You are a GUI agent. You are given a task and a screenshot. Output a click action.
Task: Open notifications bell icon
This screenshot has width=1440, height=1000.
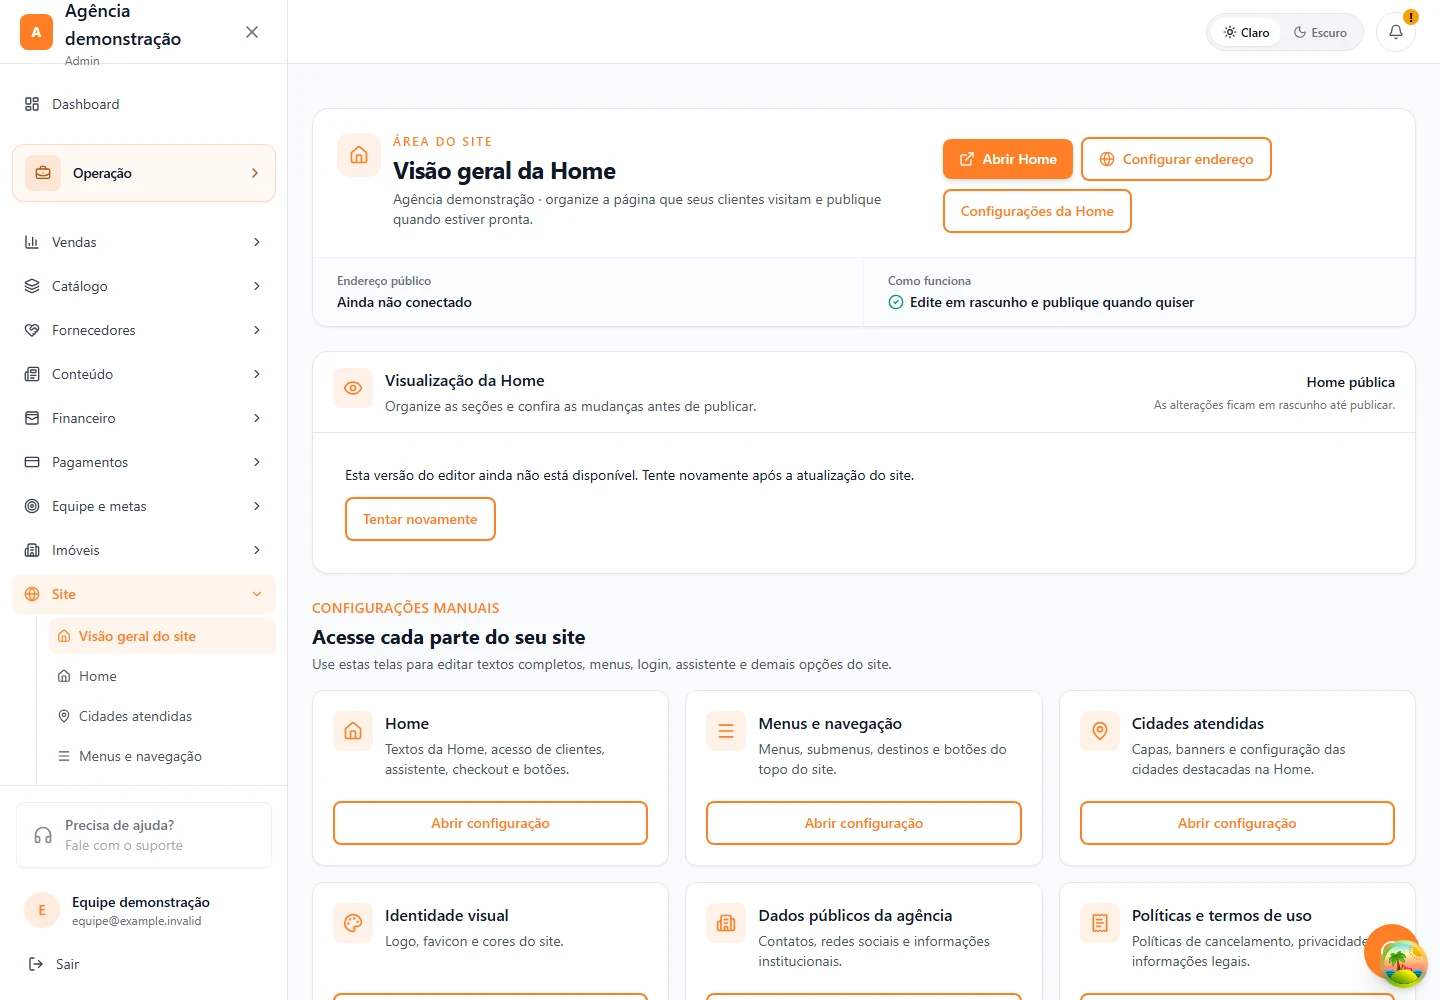(x=1396, y=32)
